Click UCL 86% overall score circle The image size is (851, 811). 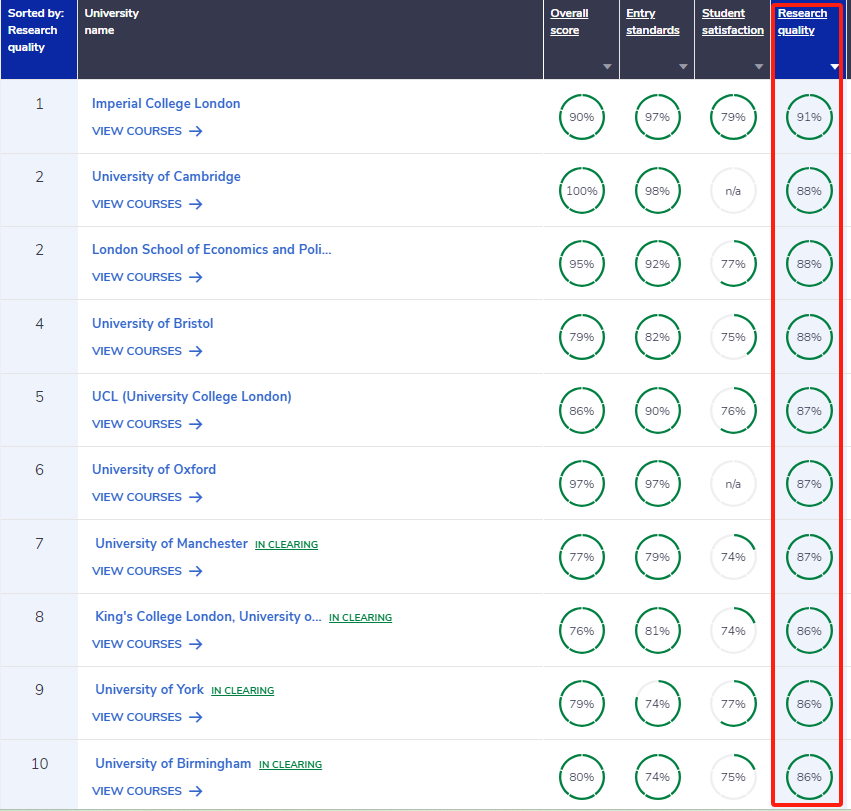(x=582, y=410)
